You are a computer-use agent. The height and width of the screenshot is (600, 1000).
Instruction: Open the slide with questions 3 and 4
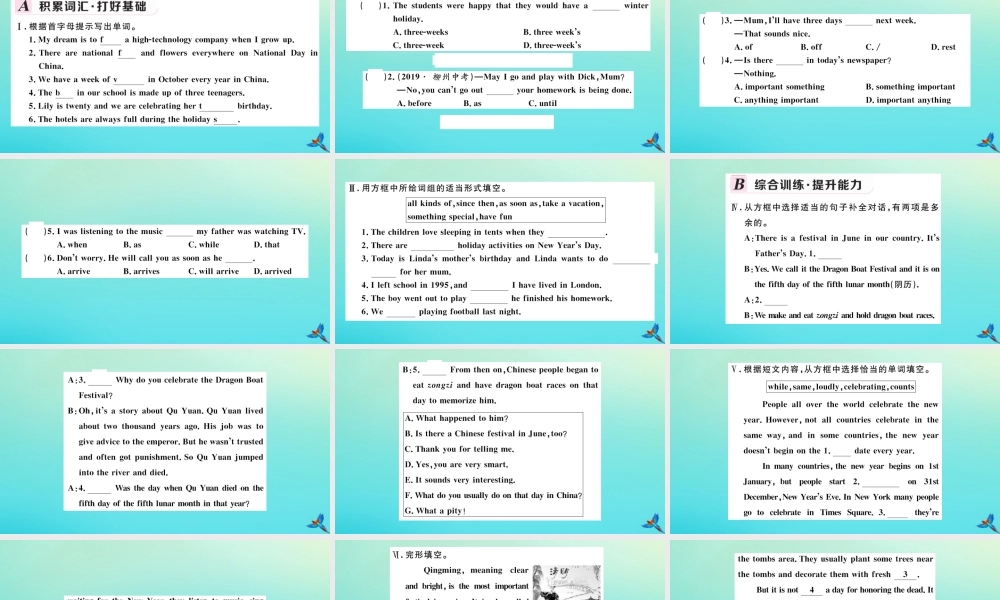[835, 75]
